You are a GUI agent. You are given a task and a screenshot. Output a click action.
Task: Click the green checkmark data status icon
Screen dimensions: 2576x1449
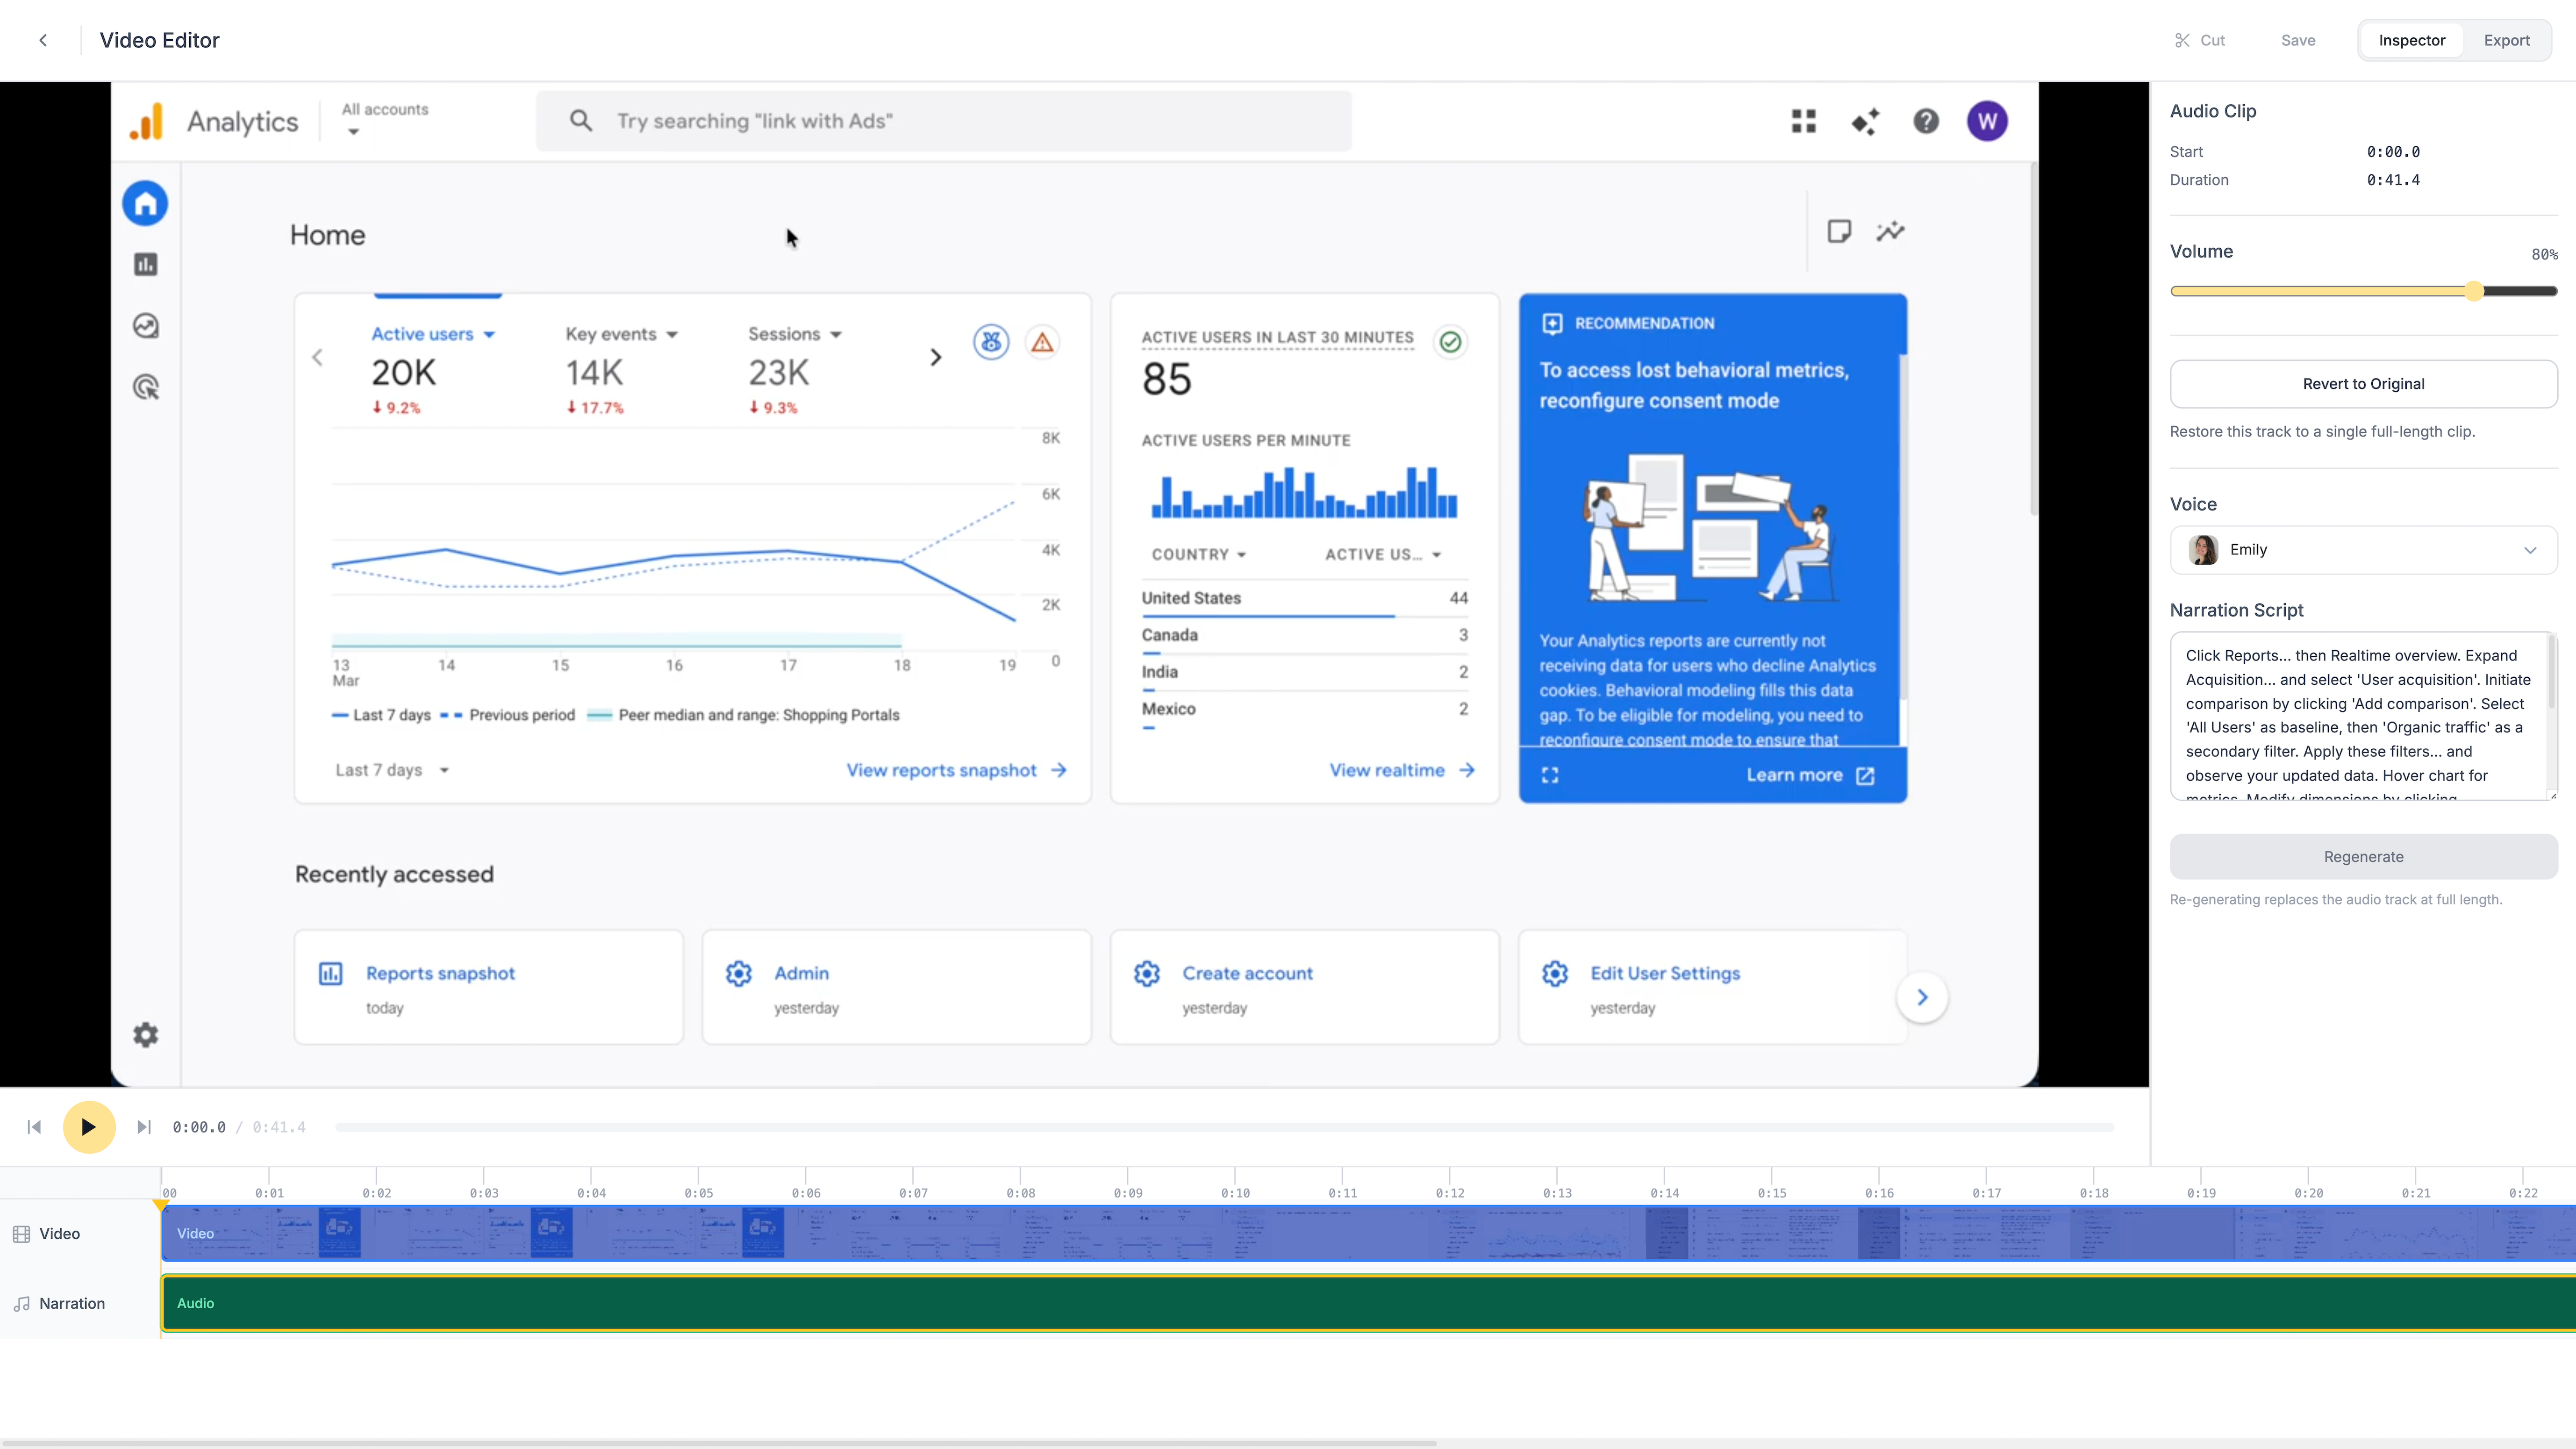[x=1450, y=342]
